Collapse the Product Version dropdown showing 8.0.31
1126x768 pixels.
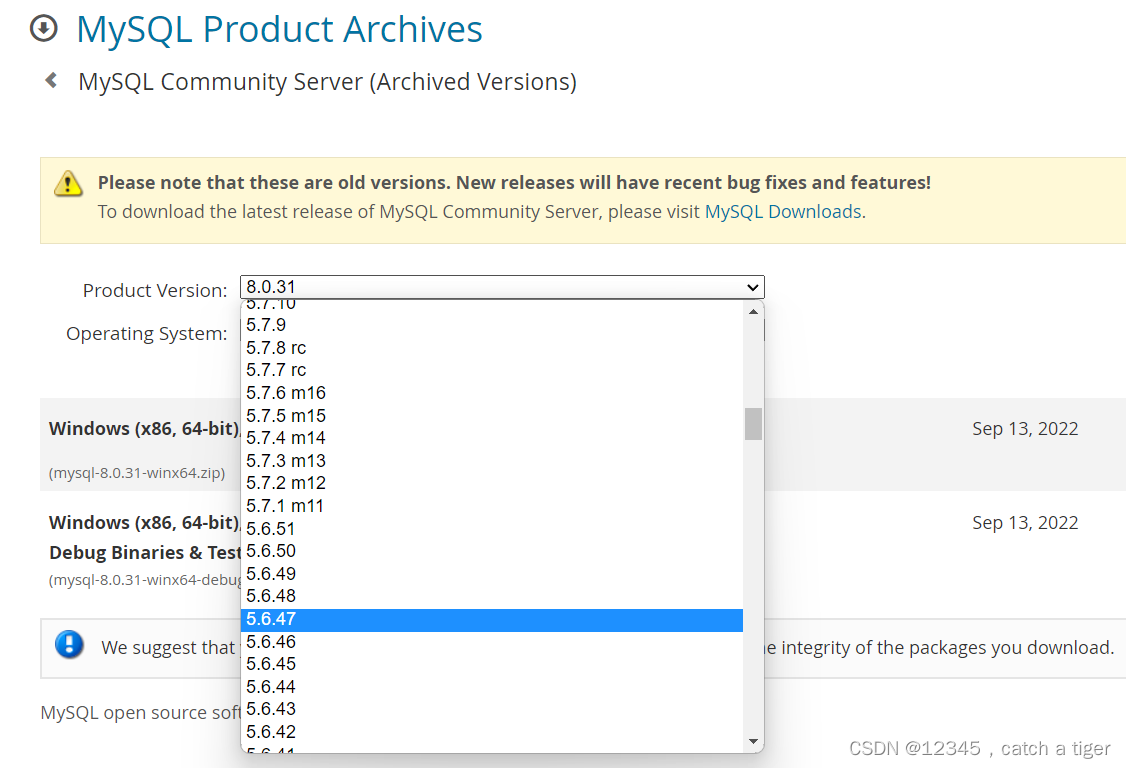pos(502,287)
